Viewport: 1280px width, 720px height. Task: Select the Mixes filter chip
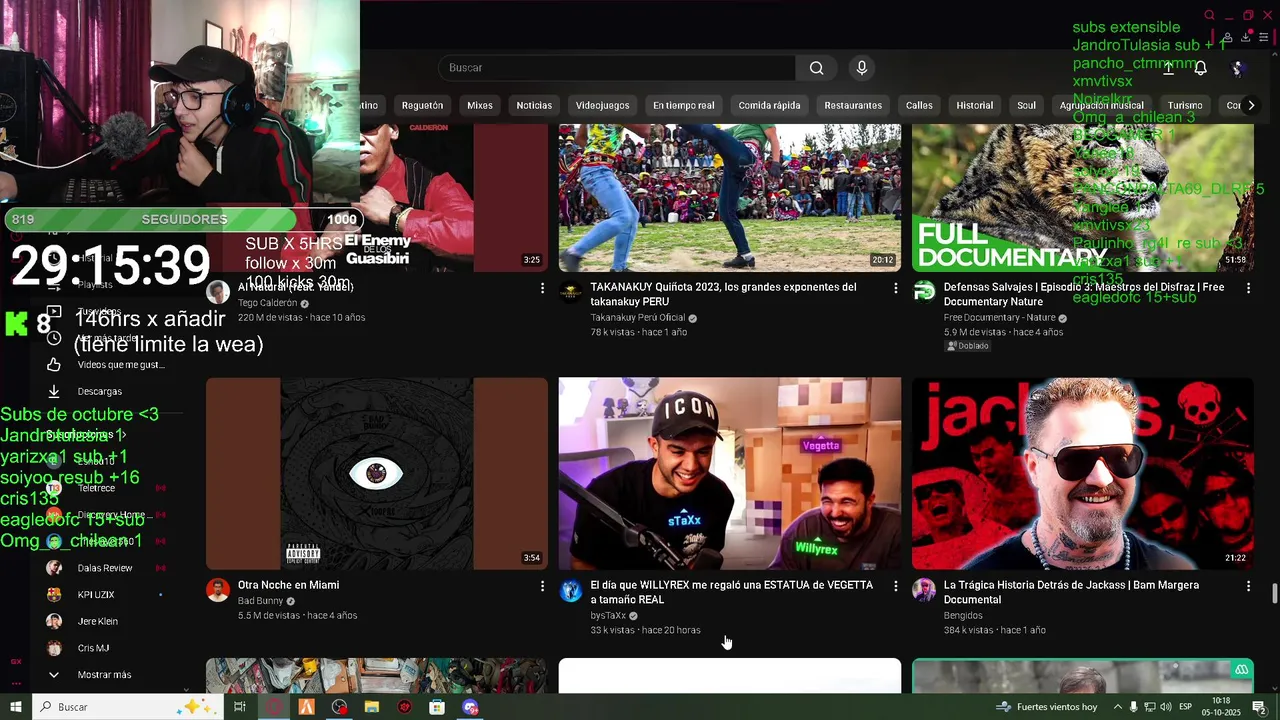(480, 105)
